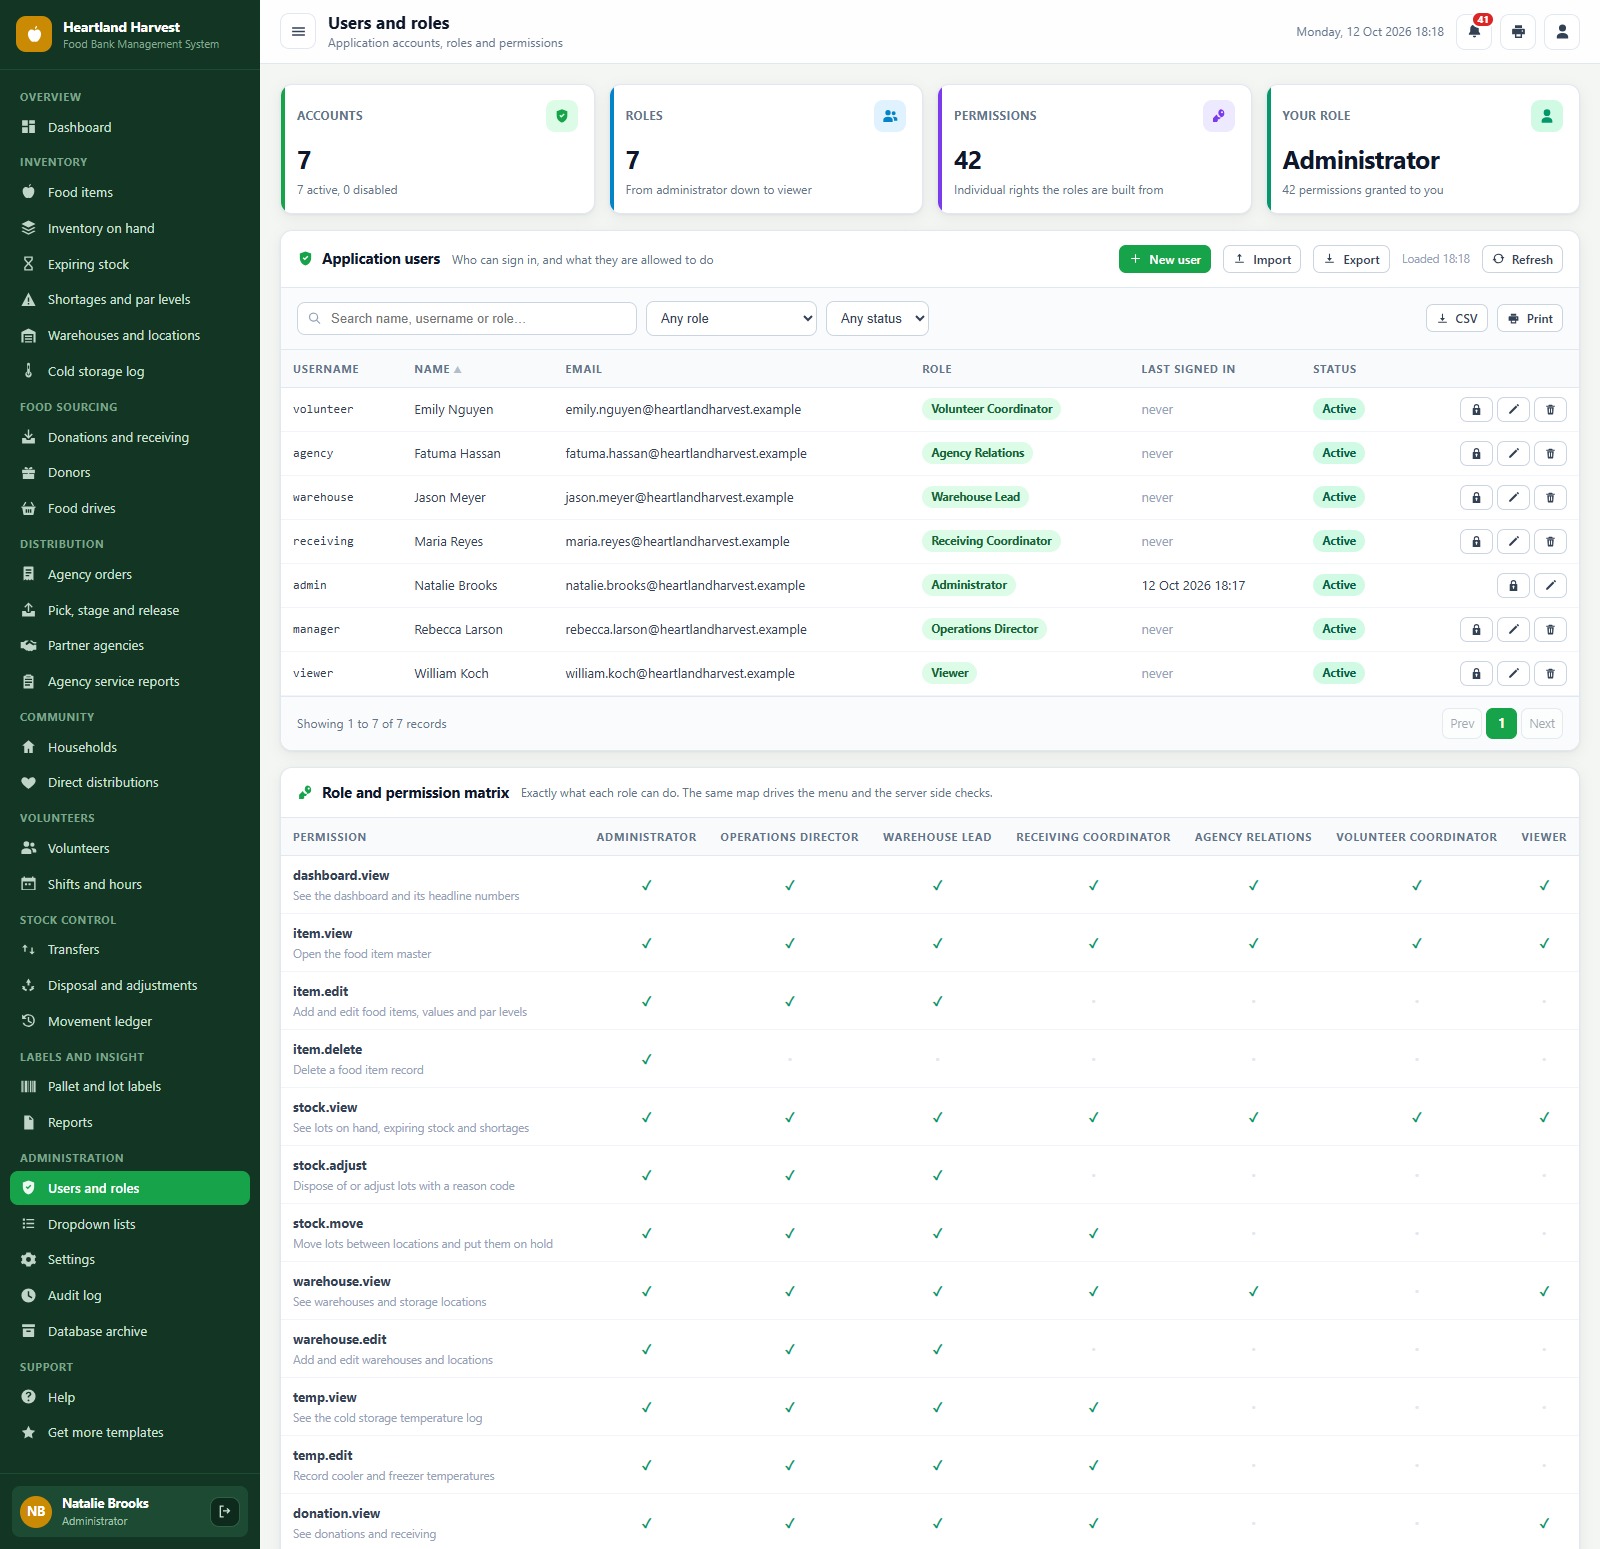The height and width of the screenshot is (1549, 1600).
Task: Open the Any role filter dropdown
Action: [731, 318]
